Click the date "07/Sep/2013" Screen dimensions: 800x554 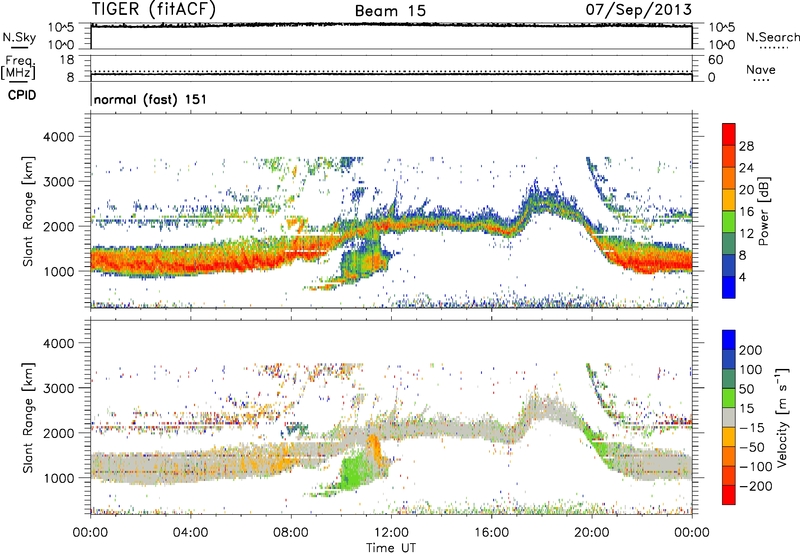pos(639,10)
